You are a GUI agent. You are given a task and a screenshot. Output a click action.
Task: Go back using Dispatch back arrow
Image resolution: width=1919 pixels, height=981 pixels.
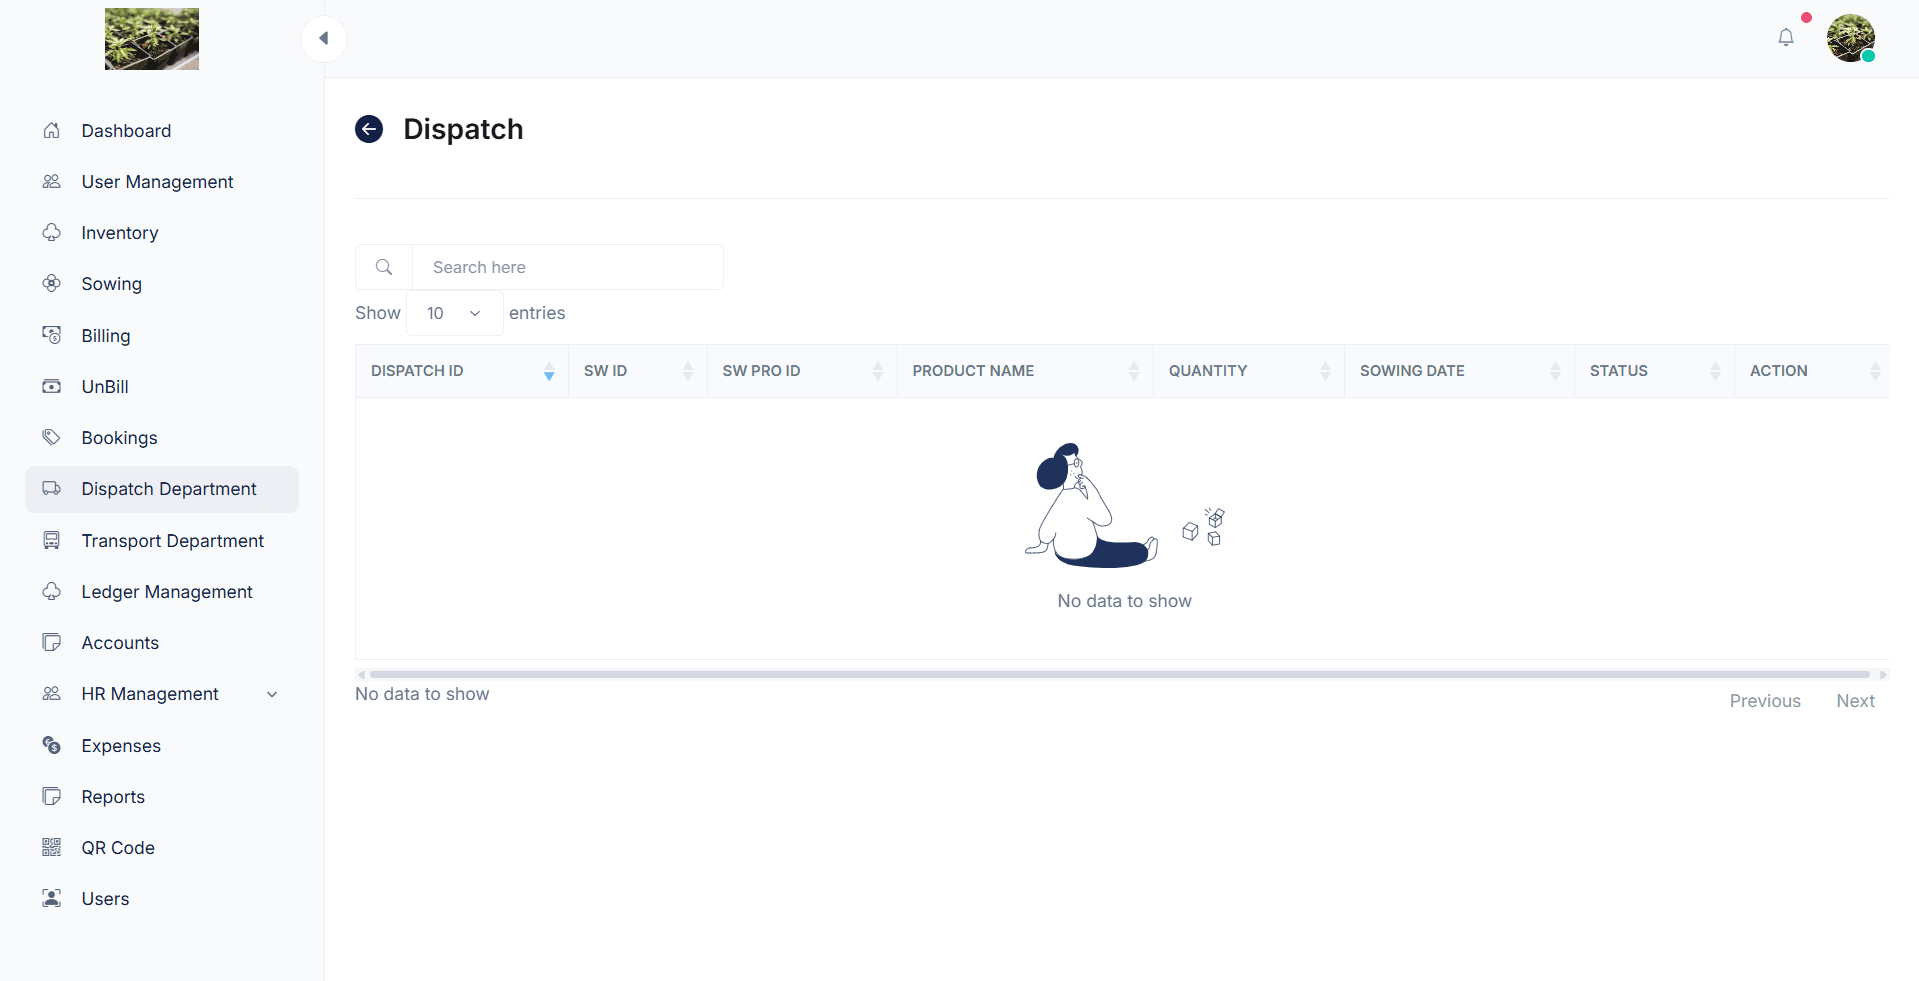point(369,129)
